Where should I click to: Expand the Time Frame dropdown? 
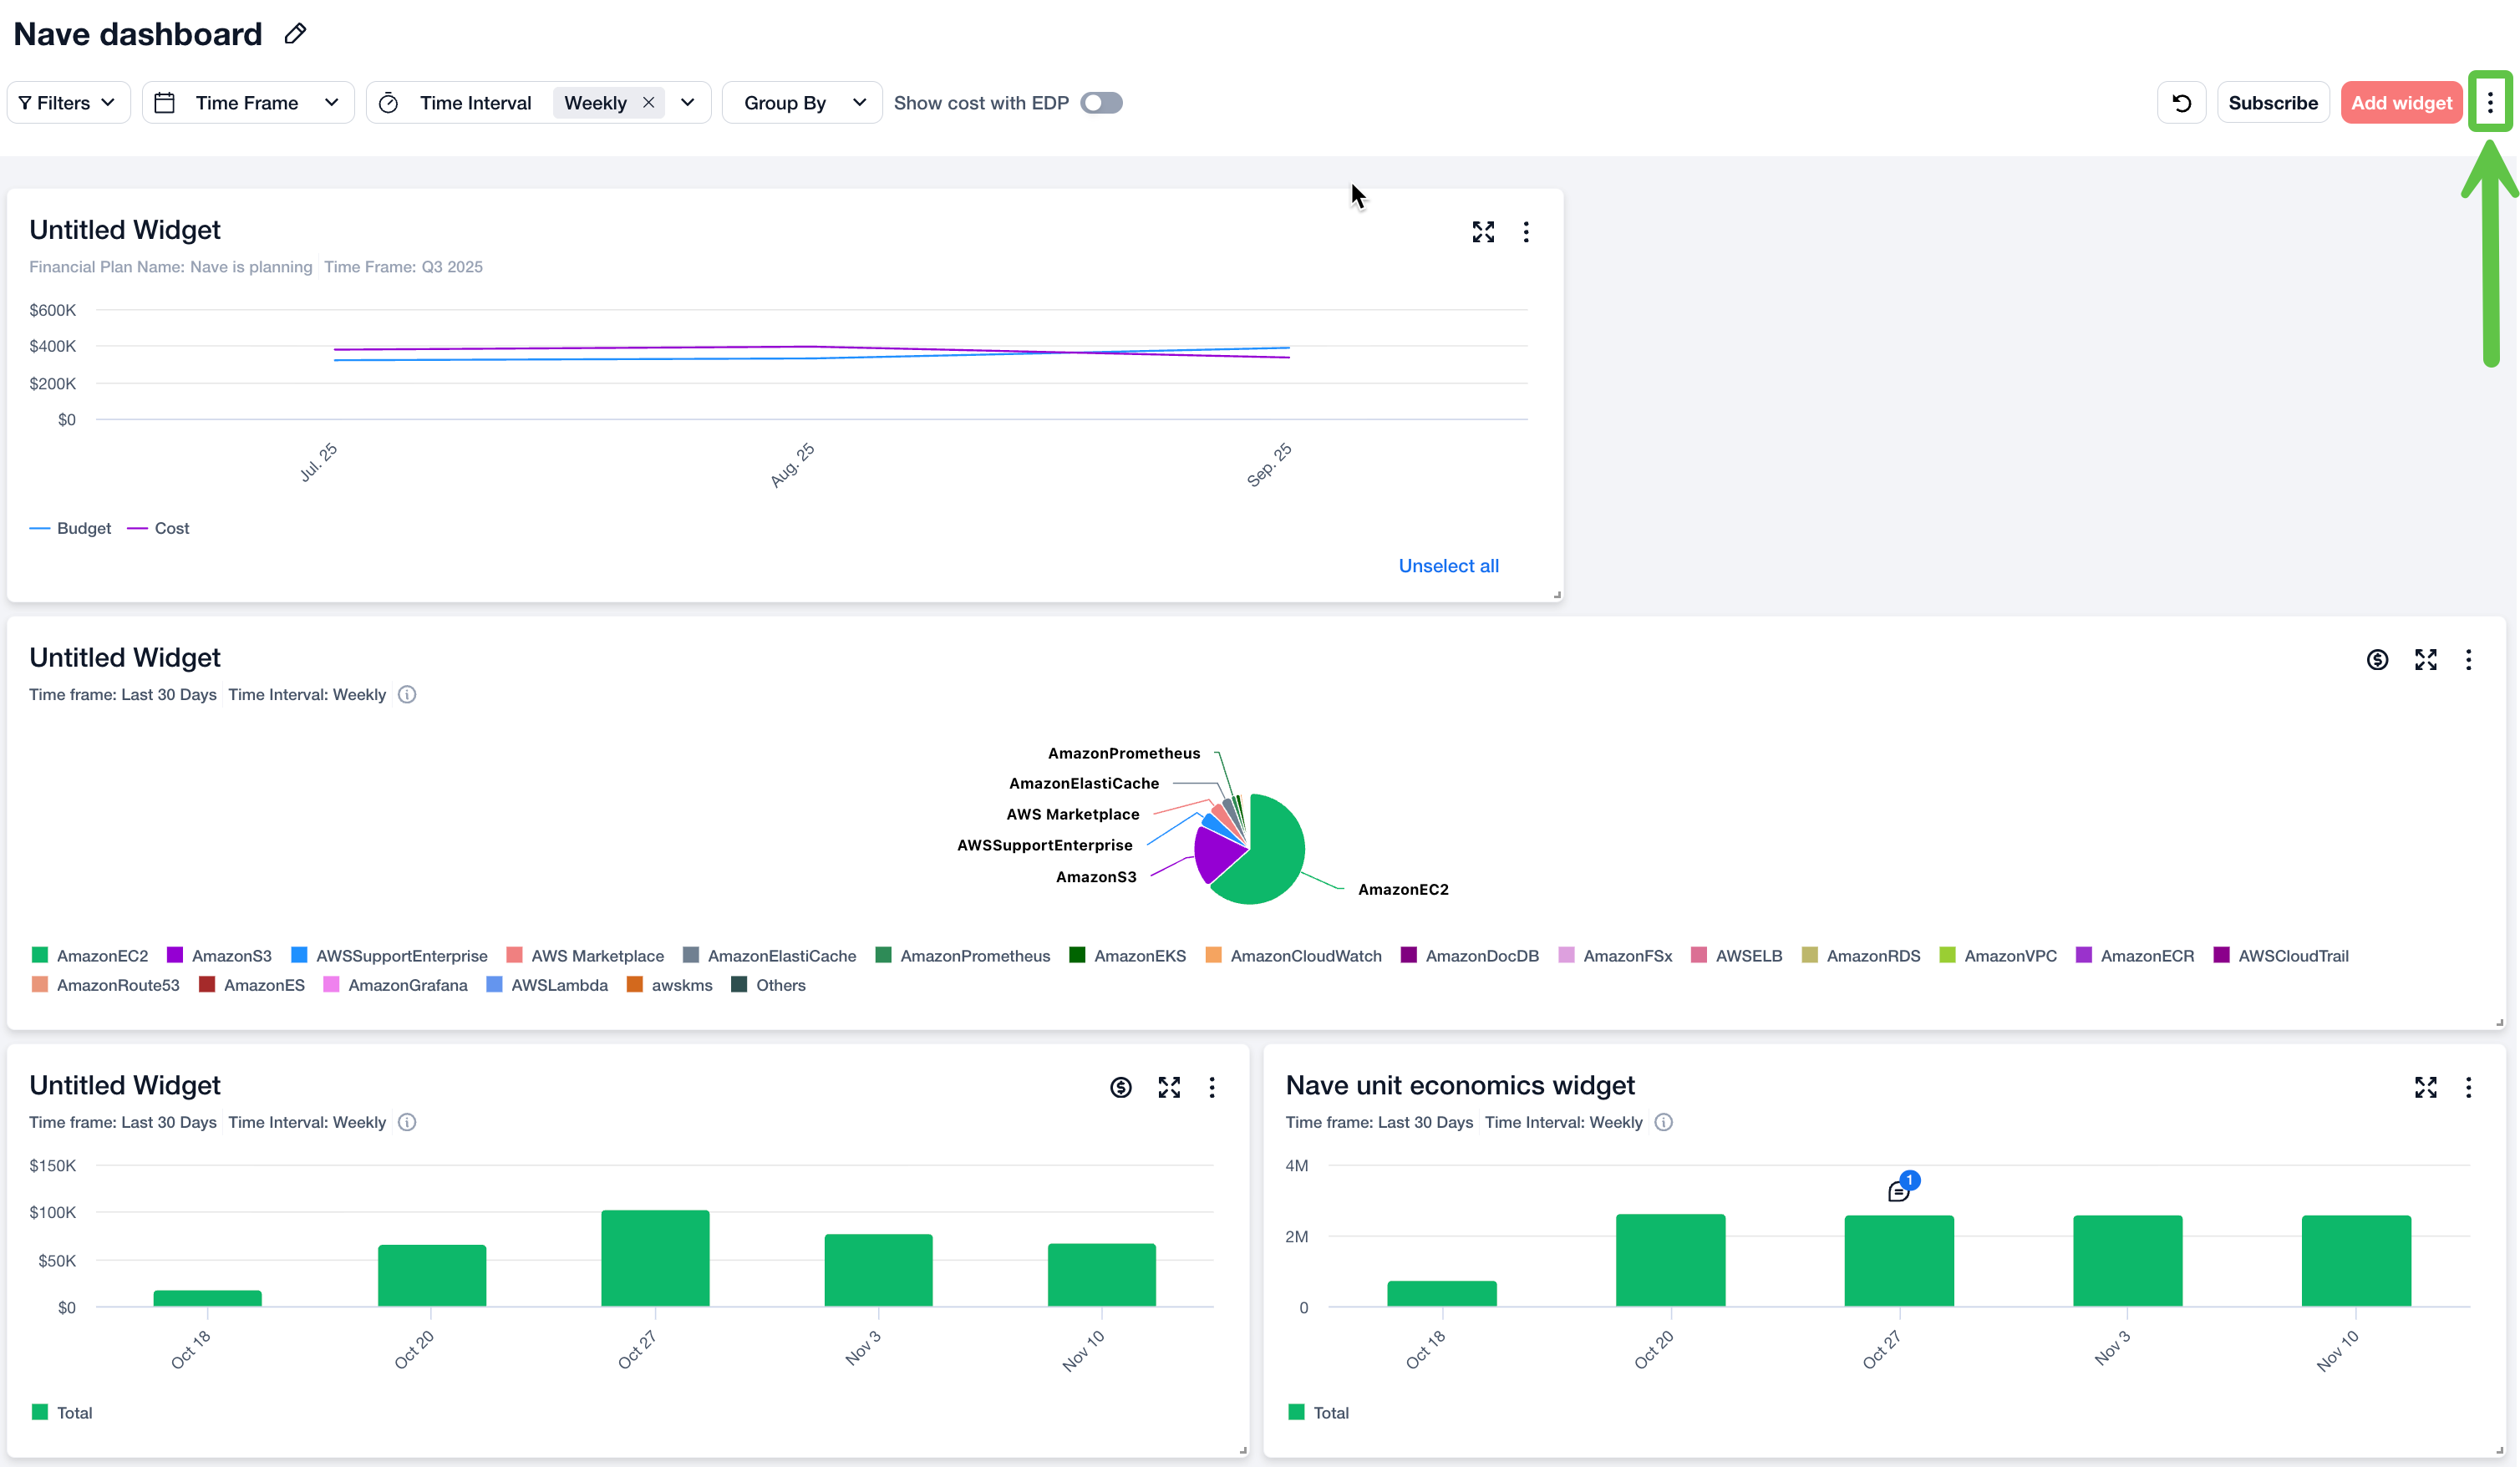pyautogui.click(x=248, y=103)
